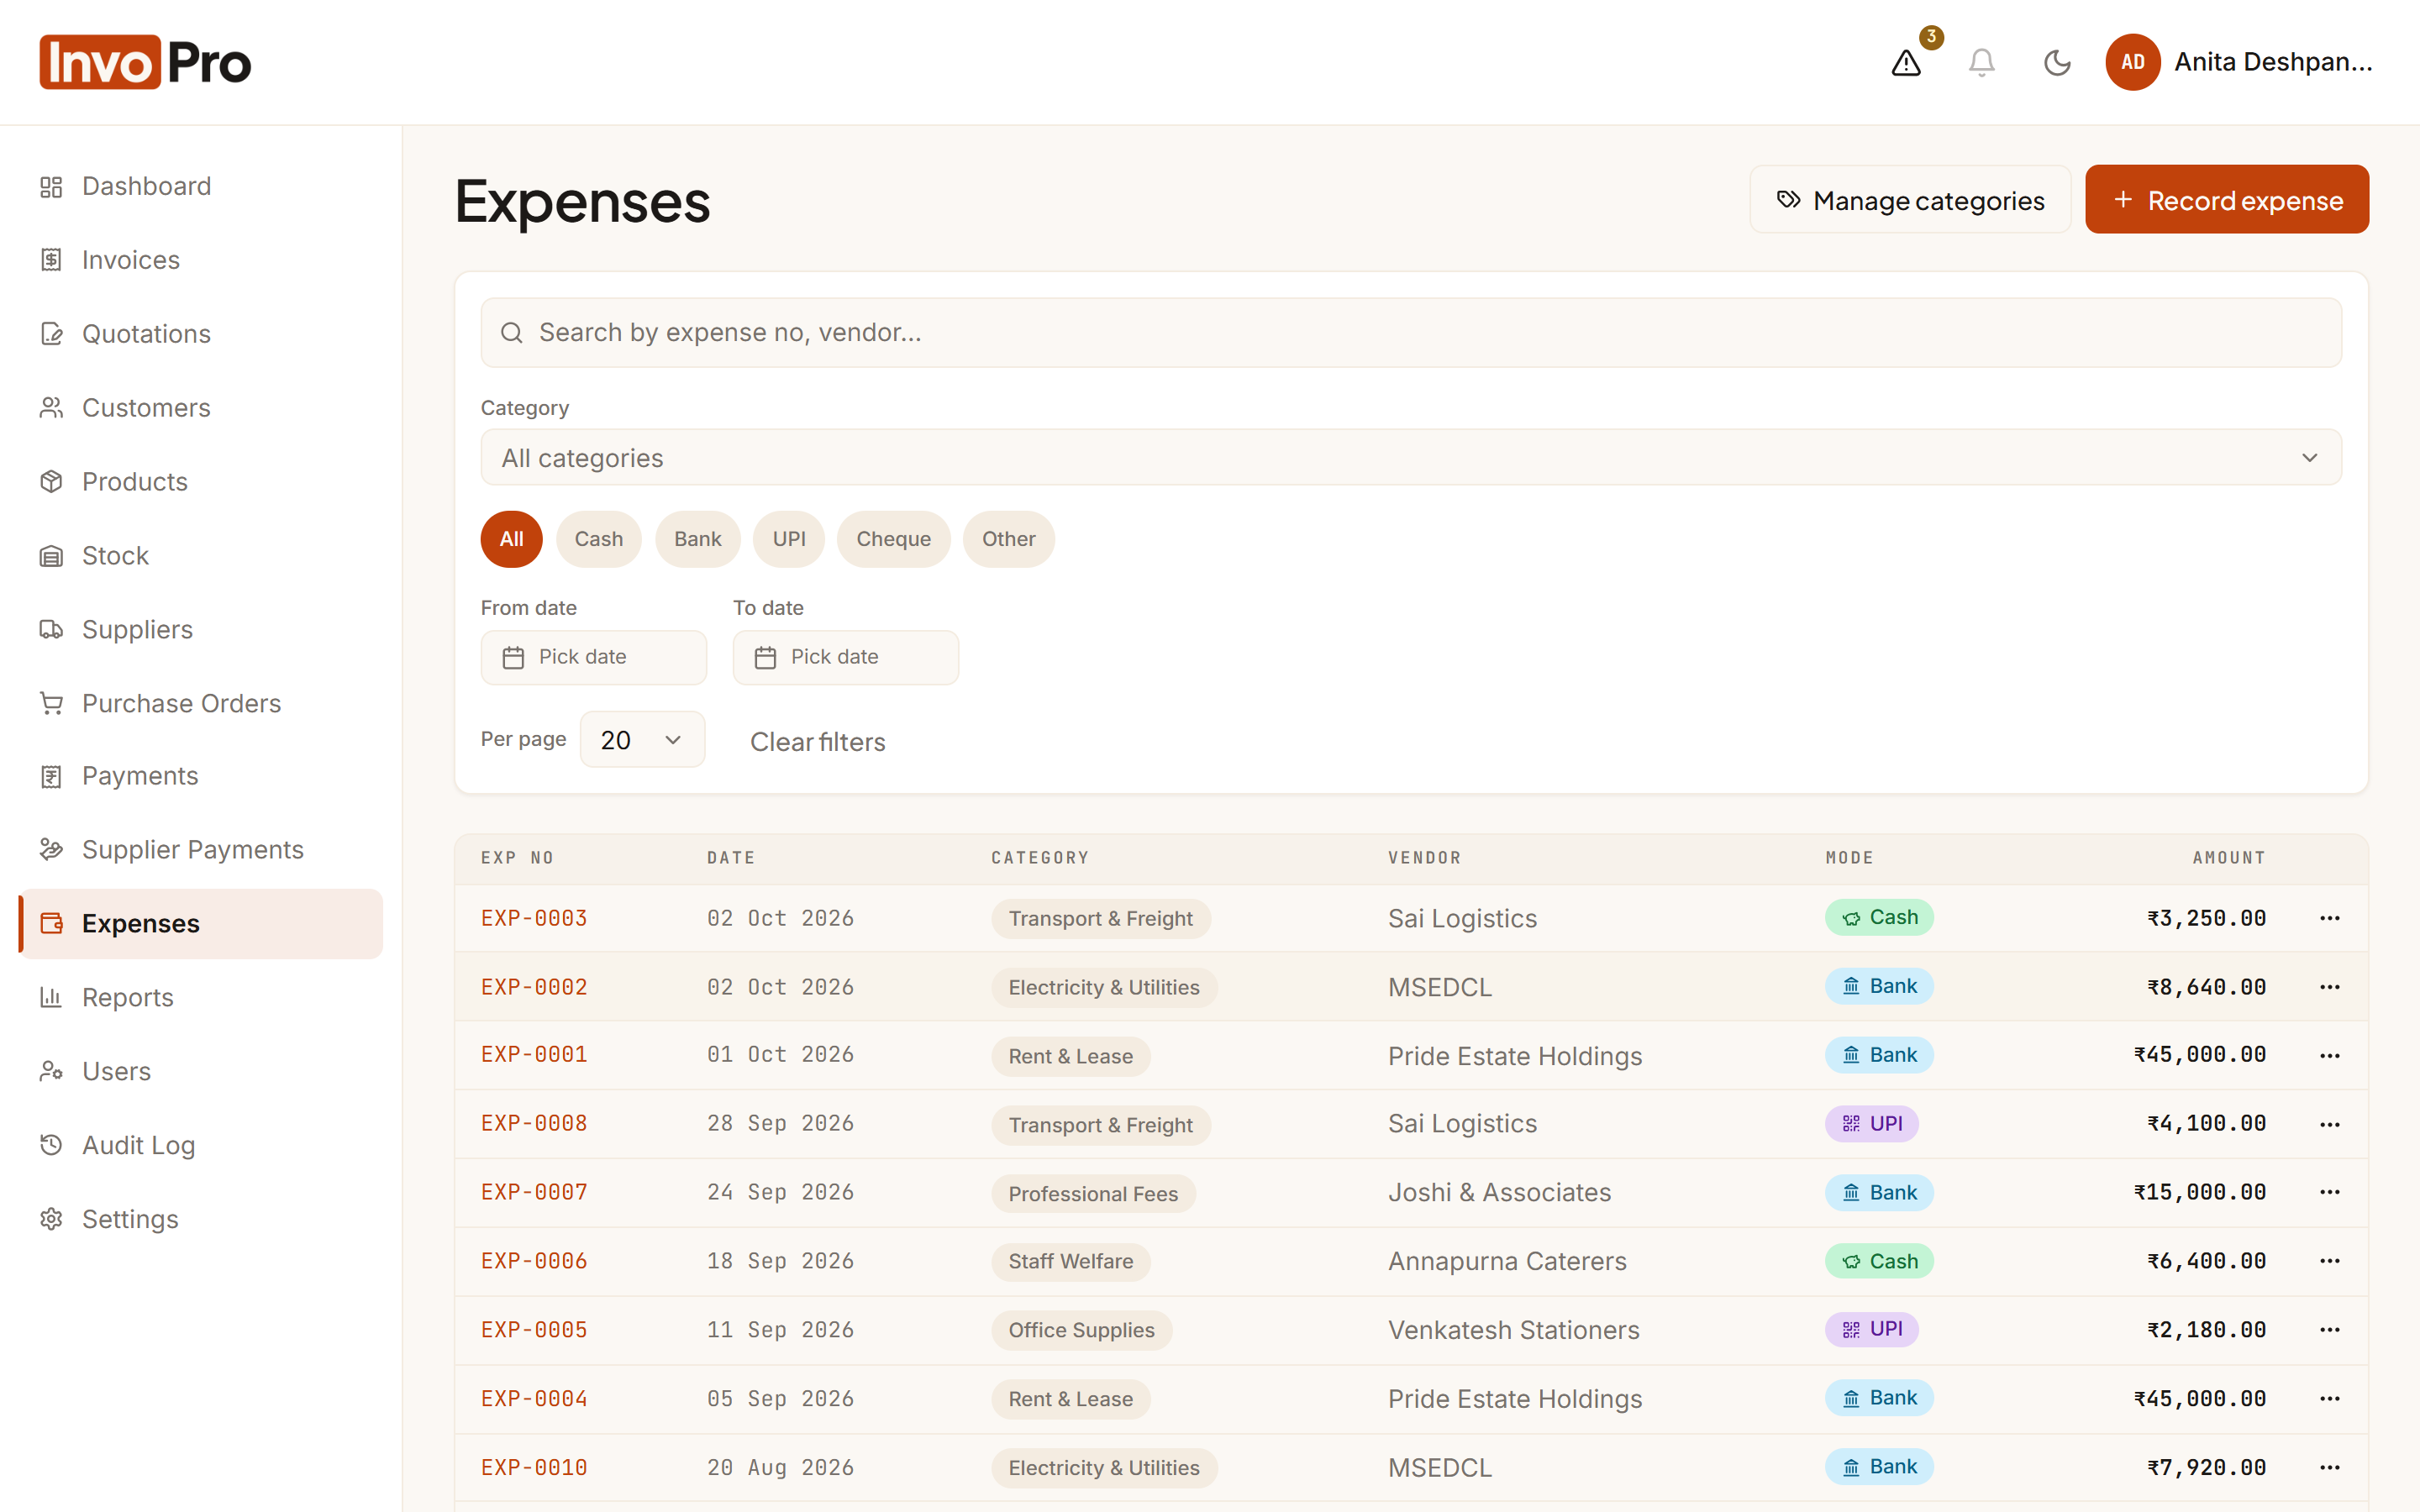Click the Suppliers truck icon

[51, 629]
